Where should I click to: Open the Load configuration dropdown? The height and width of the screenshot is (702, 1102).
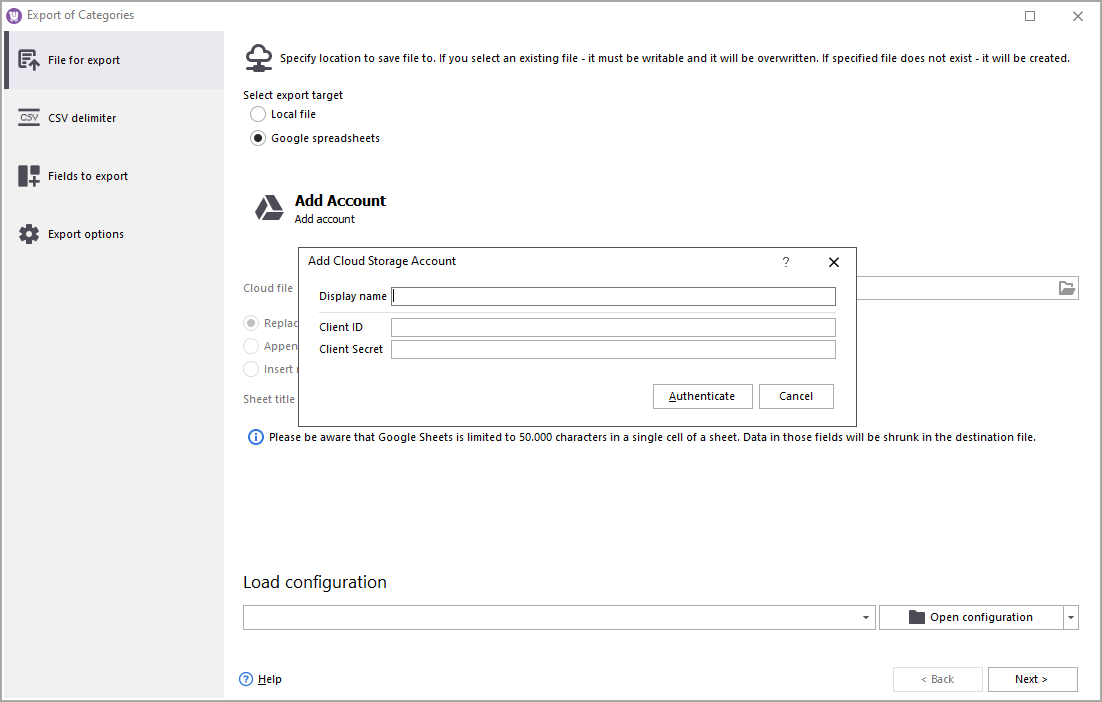pos(864,617)
